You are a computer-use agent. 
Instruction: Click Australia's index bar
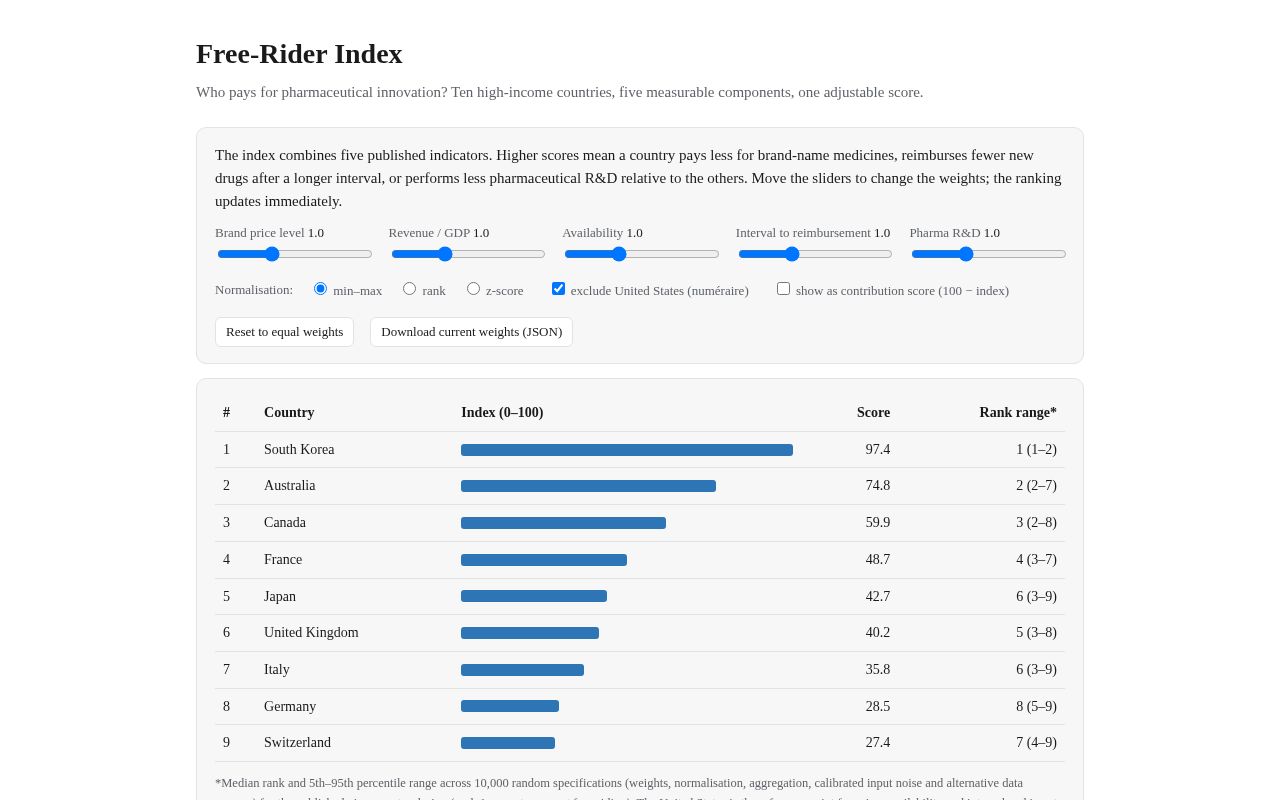coord(588,486)
